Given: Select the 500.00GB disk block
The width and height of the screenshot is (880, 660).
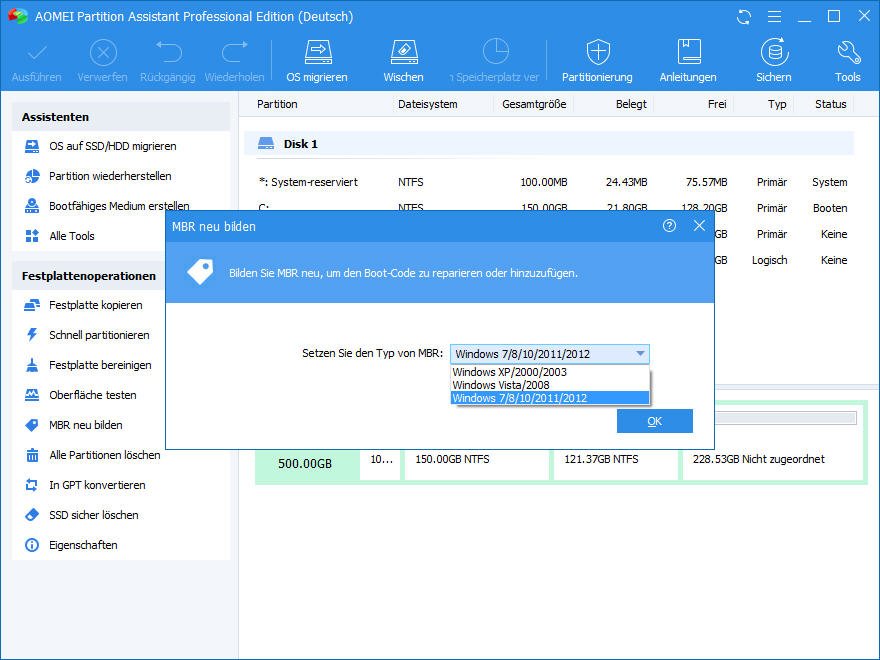Looking at the screenshot, I should click(306, 464).
